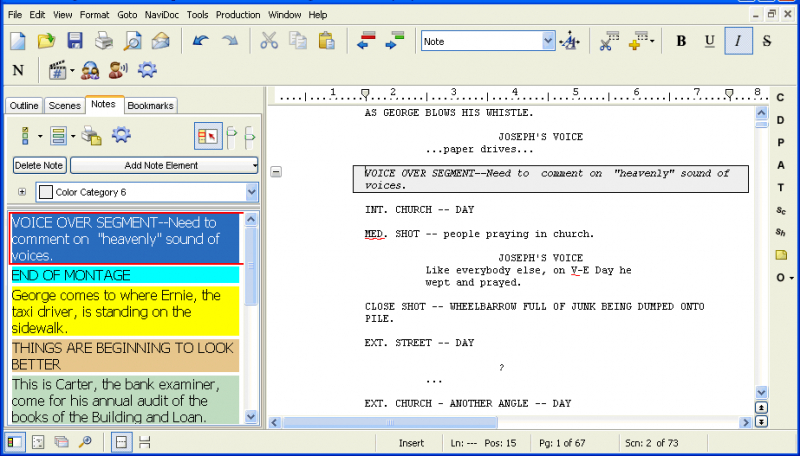Open the Note element type dropdown
Viewport: 800px width, 456px height.
pyautogui.click(x=548, y=41)
